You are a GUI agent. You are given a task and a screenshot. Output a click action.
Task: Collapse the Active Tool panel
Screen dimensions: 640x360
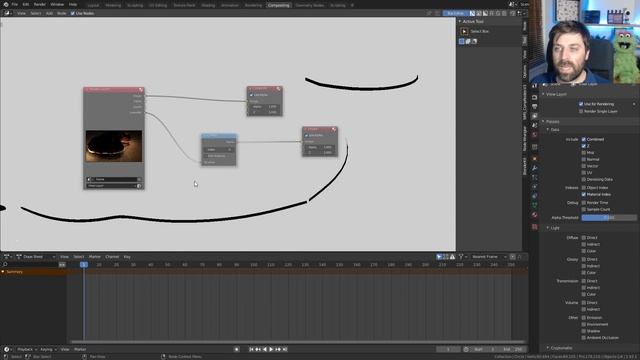460,21
